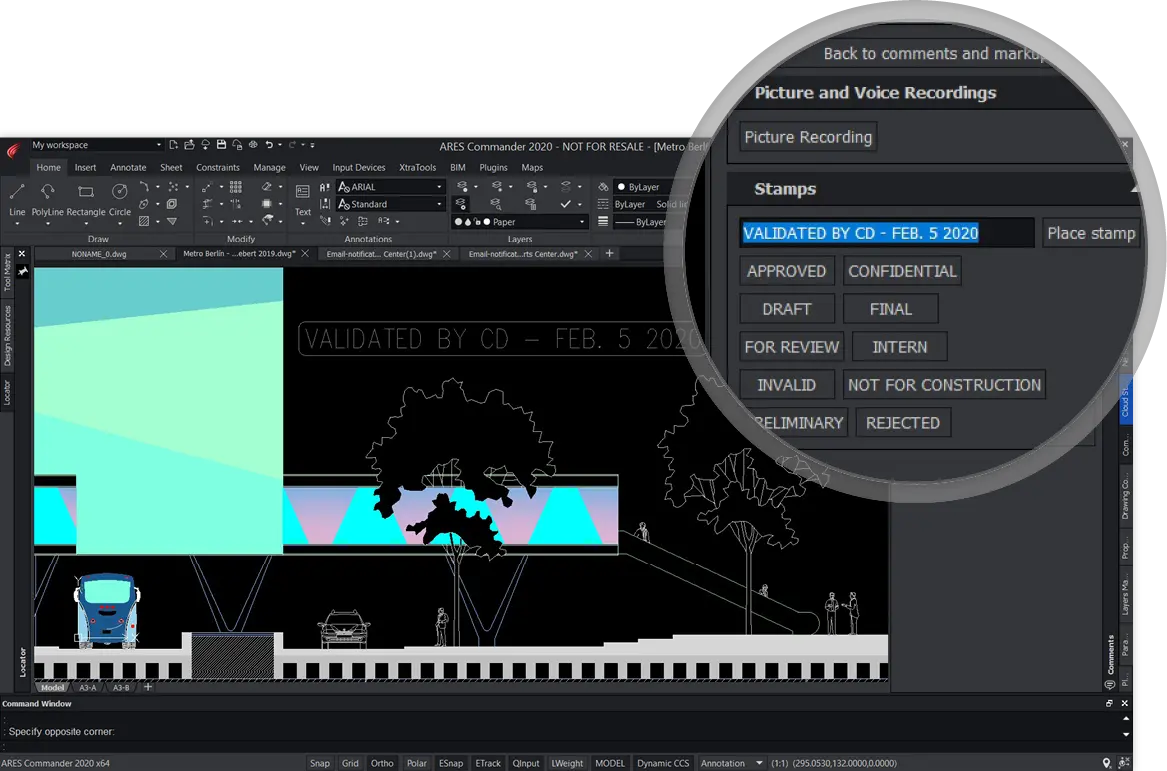Viewport: 1167px width, 771px height.
Task: Click the Activate Layer checkmark icon
Action: [x=566, y=204]
